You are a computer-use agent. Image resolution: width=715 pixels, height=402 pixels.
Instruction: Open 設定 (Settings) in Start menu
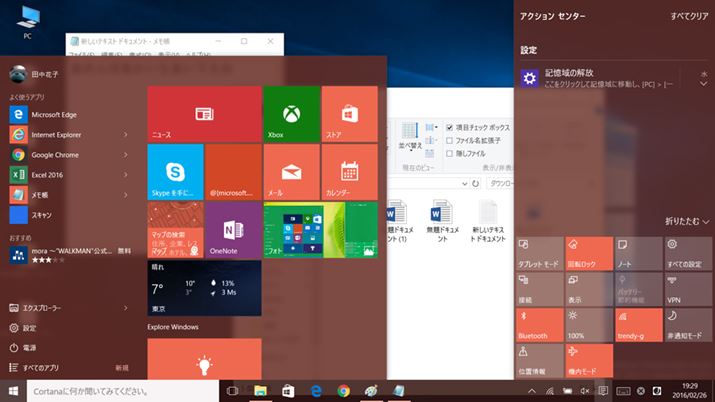pos(30,328)
